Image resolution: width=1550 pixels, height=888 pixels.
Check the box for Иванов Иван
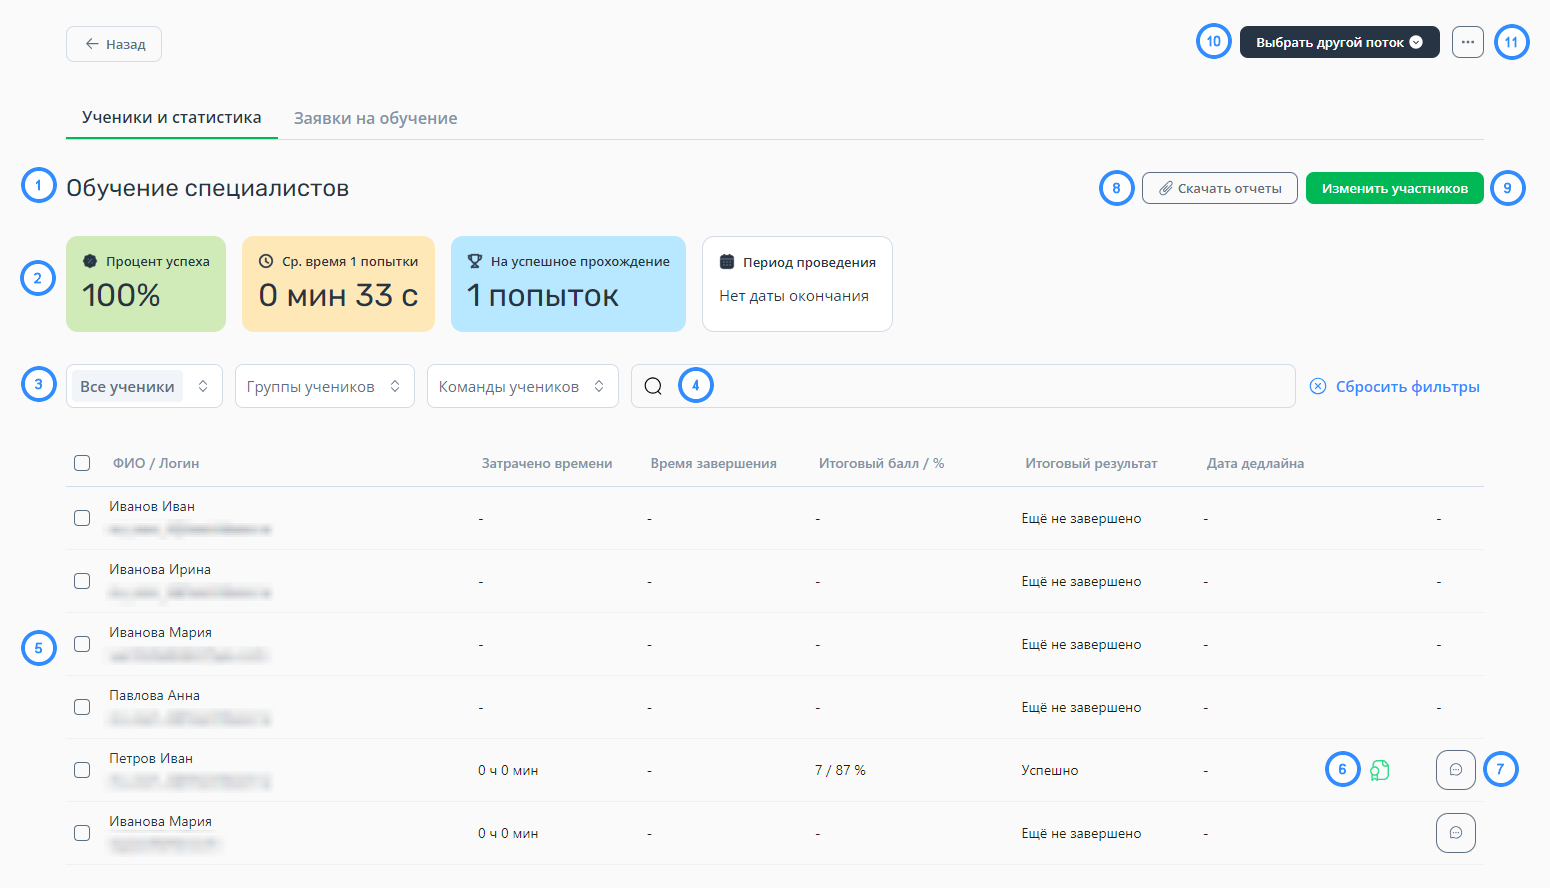82,518
